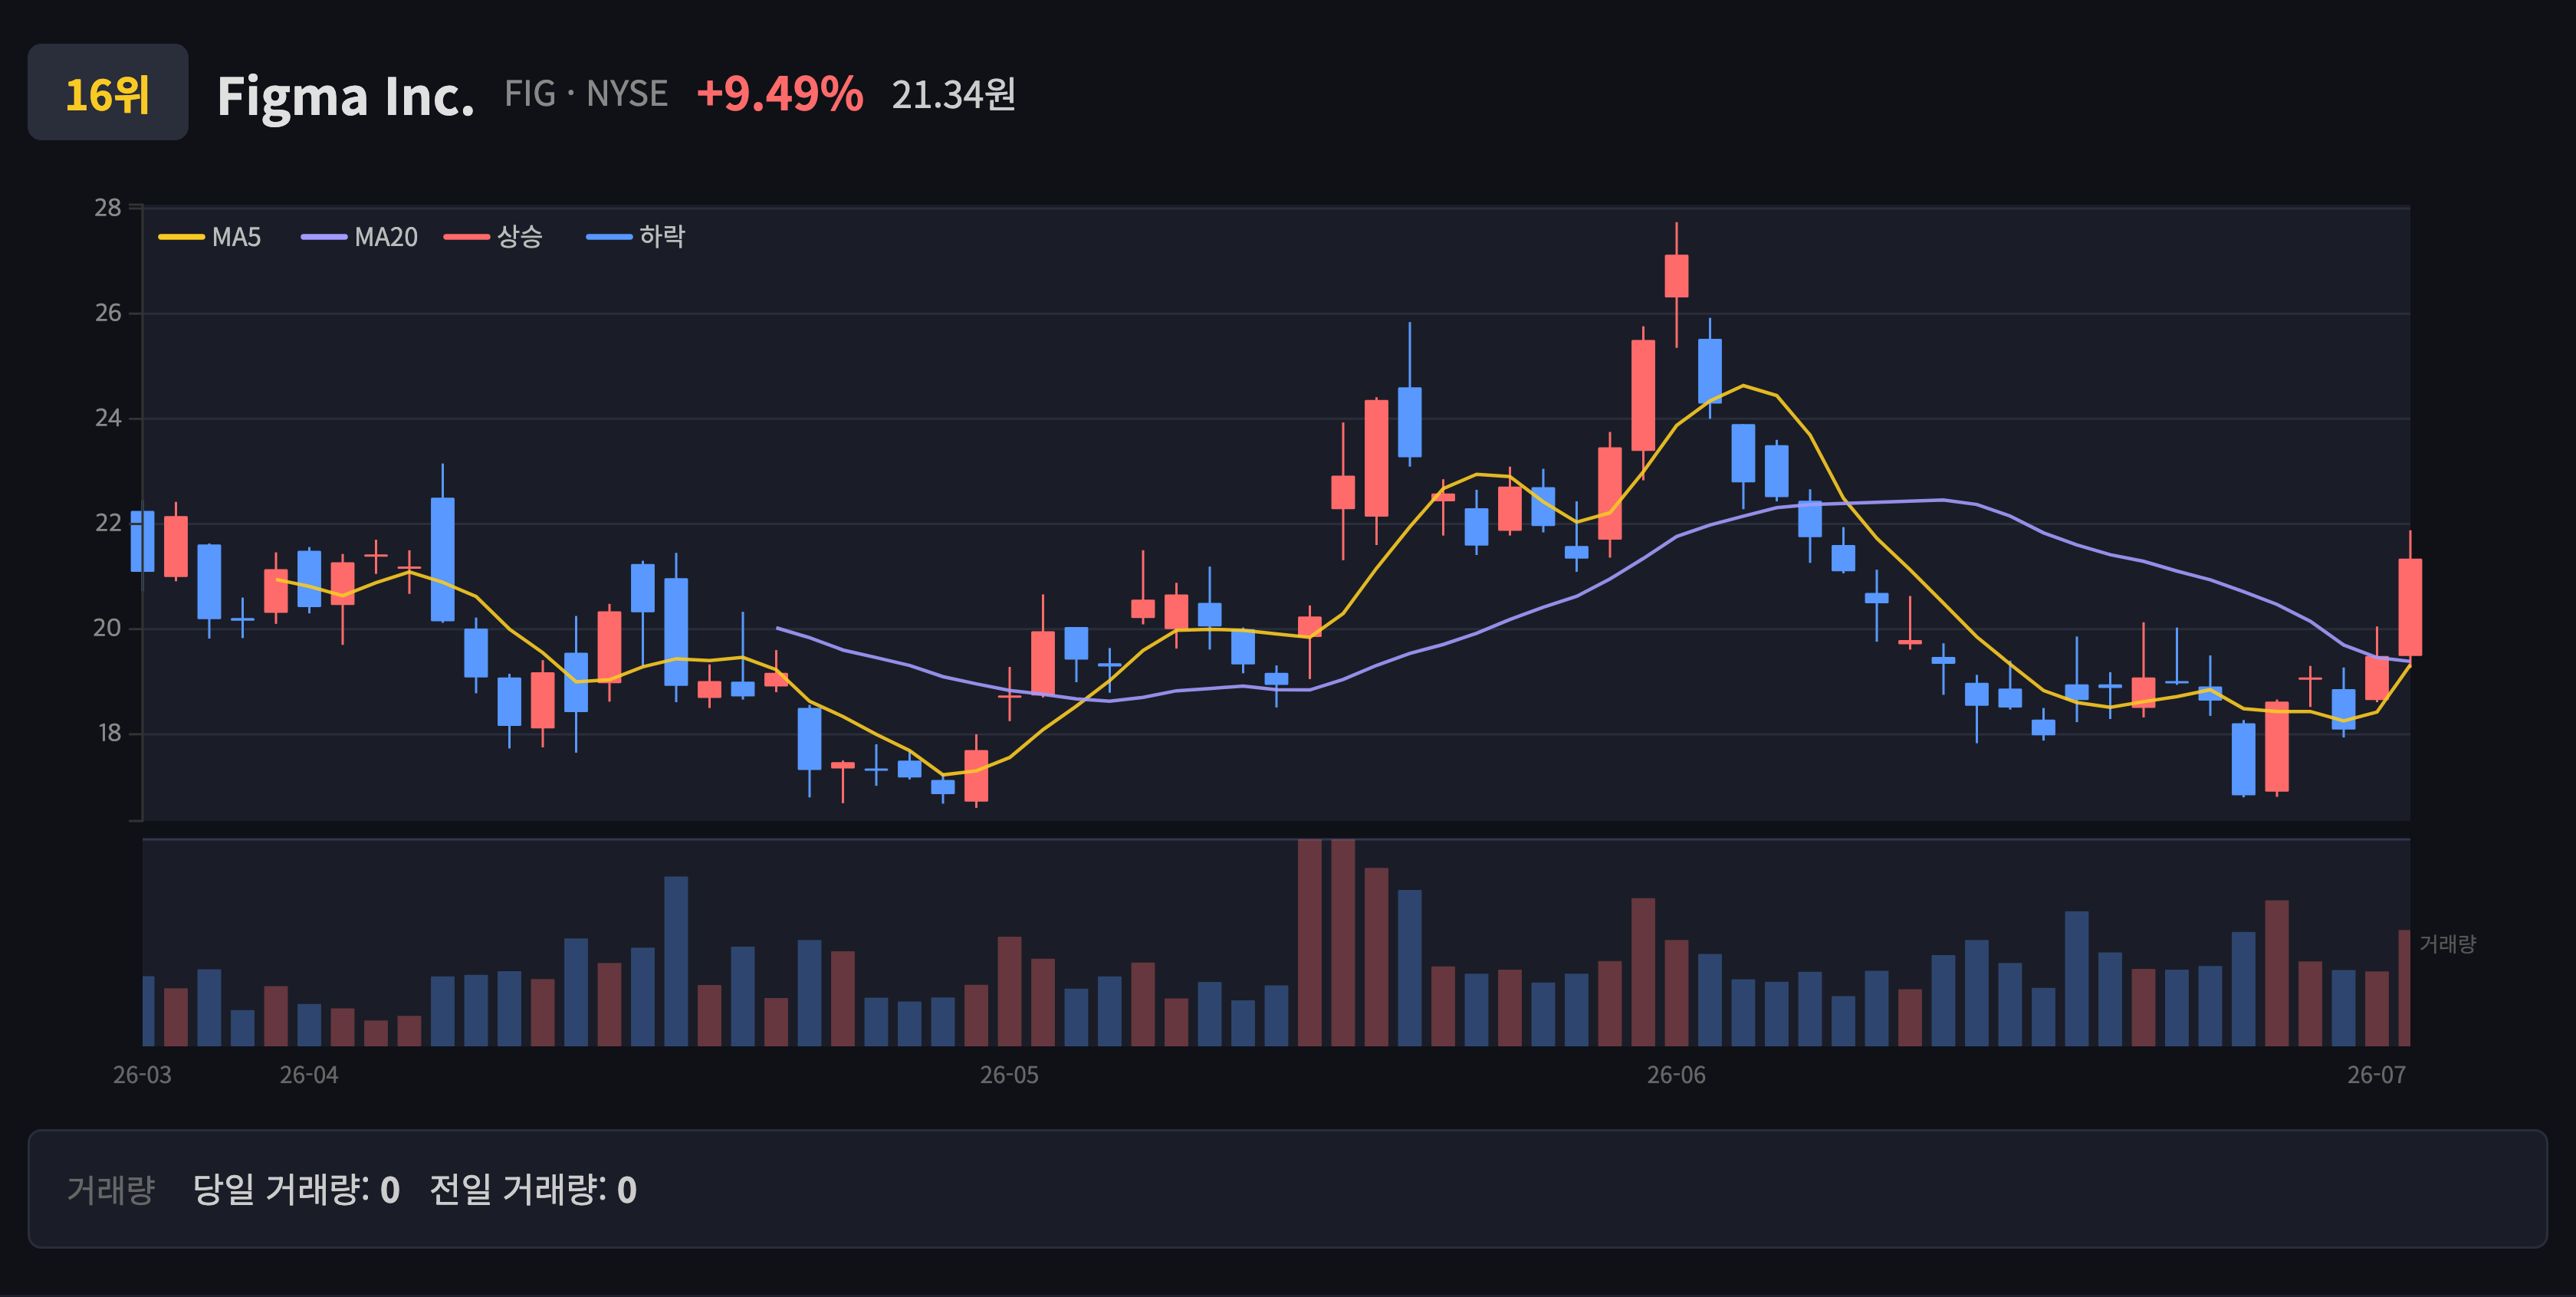Click the FIG · NYSE ticker label

click(x=586, y=94)
